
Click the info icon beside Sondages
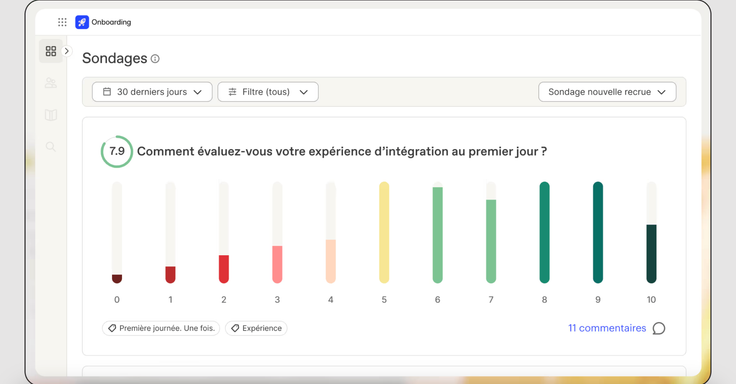155,59
